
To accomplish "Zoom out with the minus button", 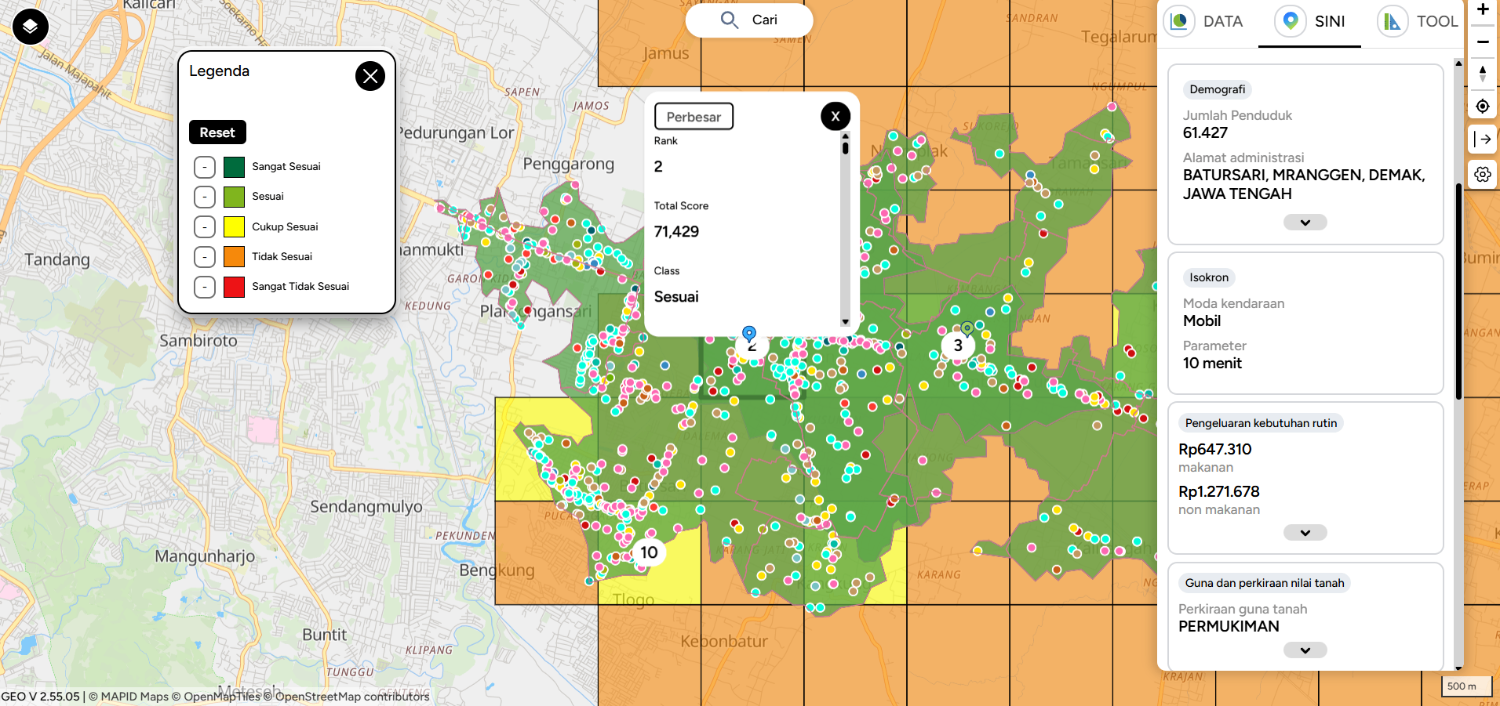I will (x=1482, y=41).
